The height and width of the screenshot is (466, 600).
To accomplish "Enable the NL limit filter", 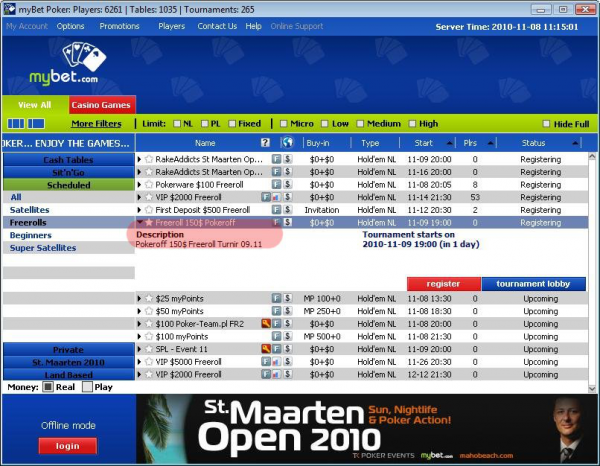I will pyautogui.click(x=177, y=124).
